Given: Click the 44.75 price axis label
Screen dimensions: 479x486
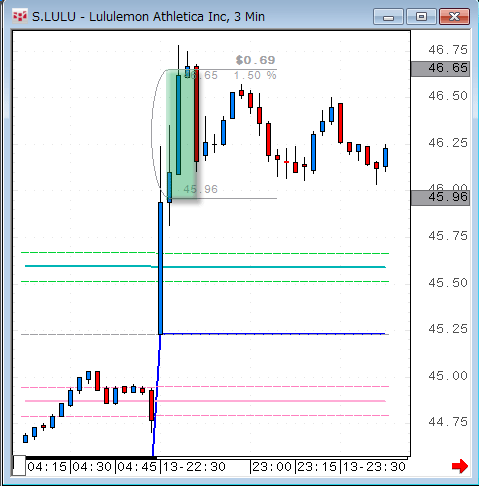Looking at the screenshot, I should (x=448, y=422).
